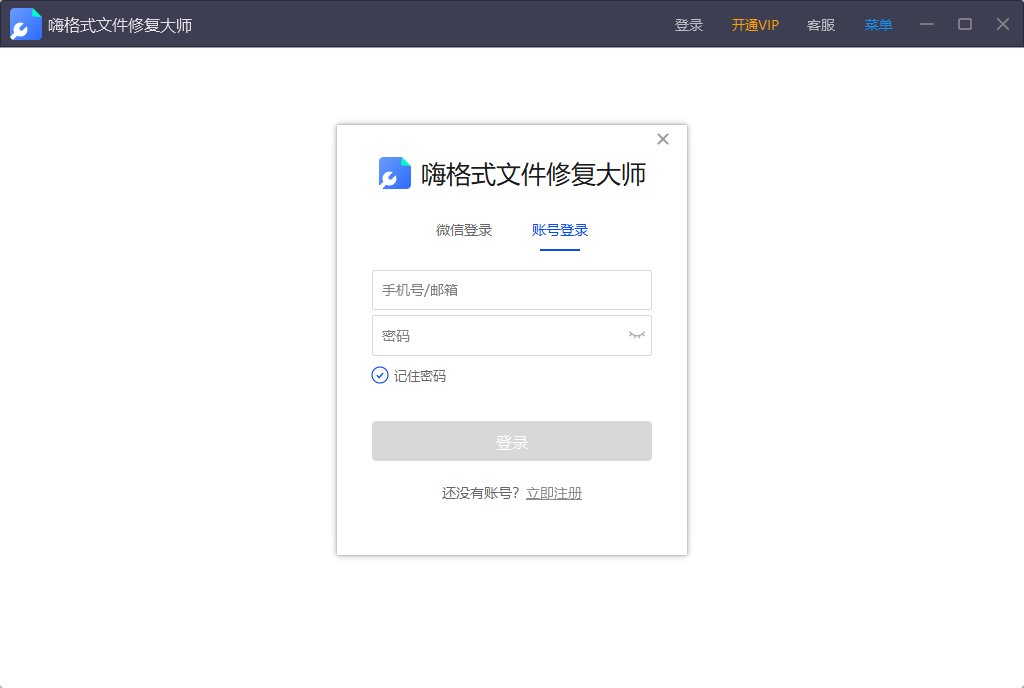Open 登录 in the title bar

pos(688,25)
